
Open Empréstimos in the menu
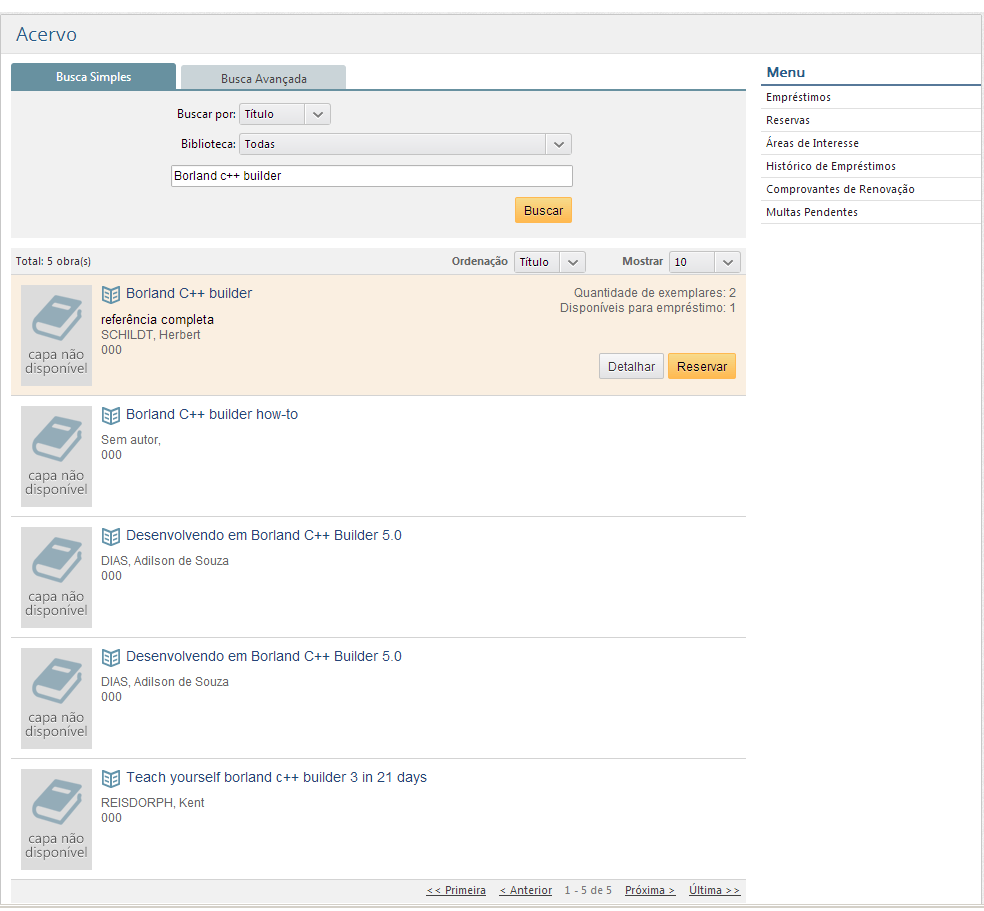coord(798,97)
